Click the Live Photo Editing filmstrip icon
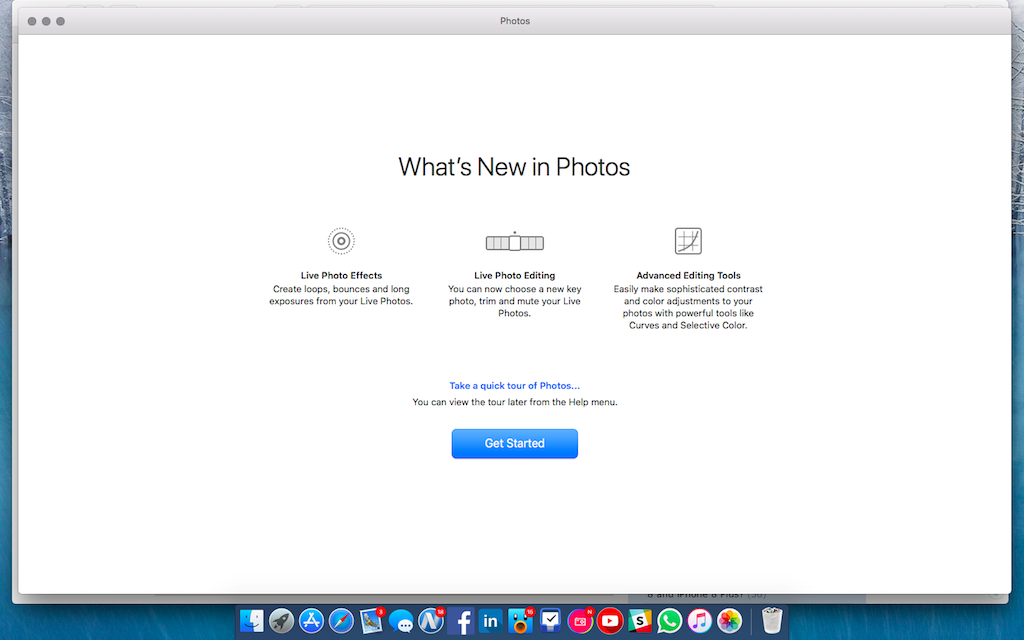Screen dimensions: 1024x640 pyautogui.click(x=514, y=242)
